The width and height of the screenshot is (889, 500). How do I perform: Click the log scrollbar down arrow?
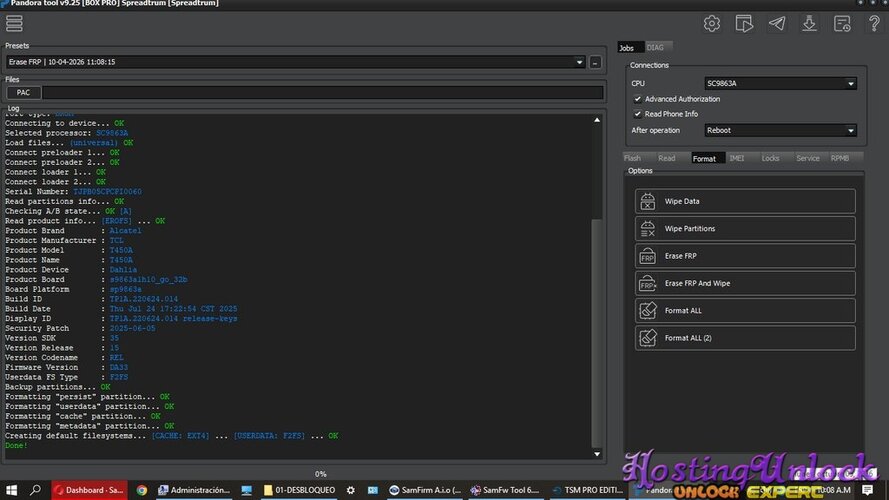[596, 454]
